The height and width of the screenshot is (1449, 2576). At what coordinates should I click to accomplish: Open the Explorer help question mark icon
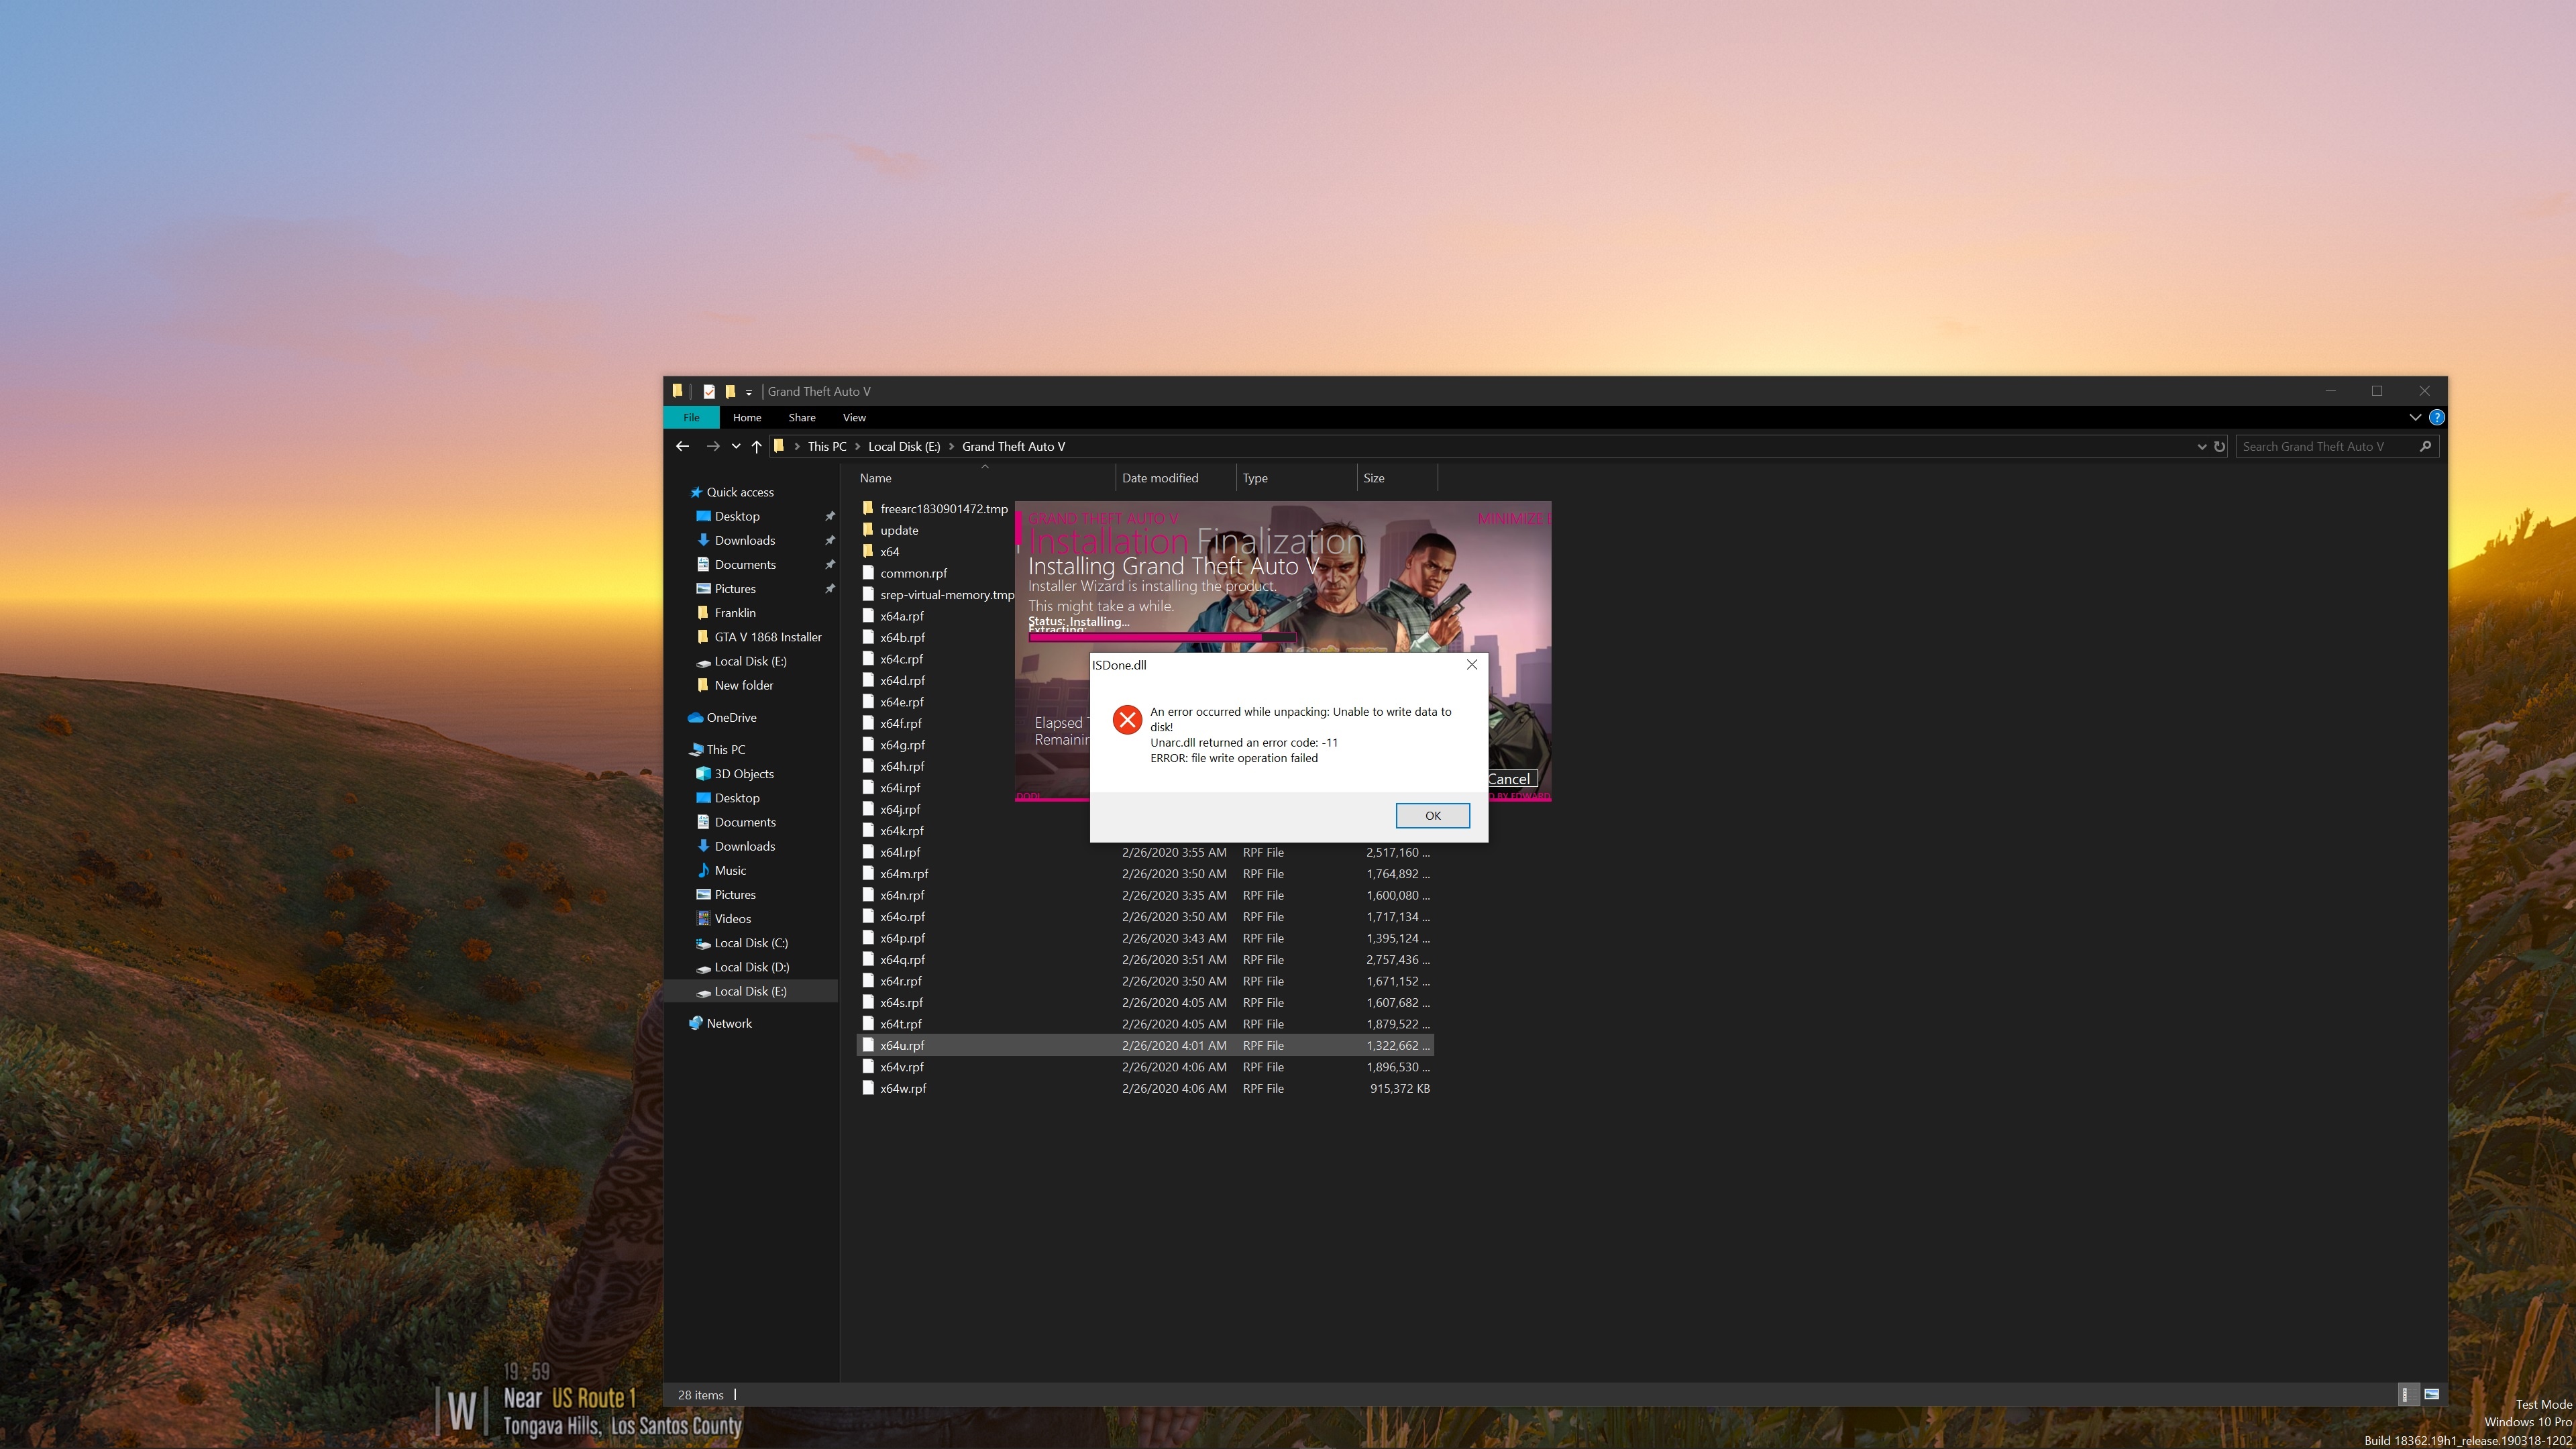tap(2436, 417)
